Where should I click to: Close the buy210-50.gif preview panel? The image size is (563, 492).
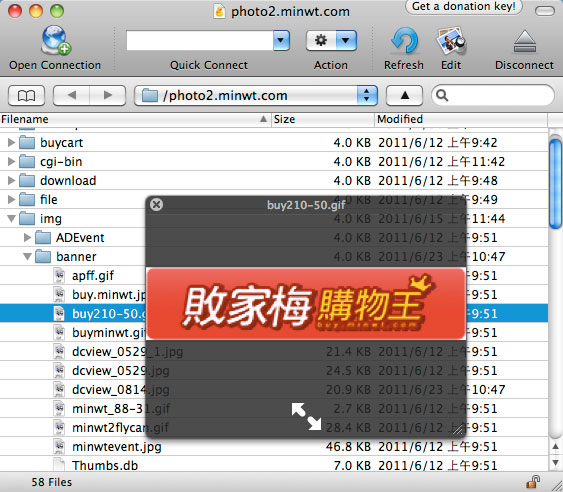tap(157, 205)
